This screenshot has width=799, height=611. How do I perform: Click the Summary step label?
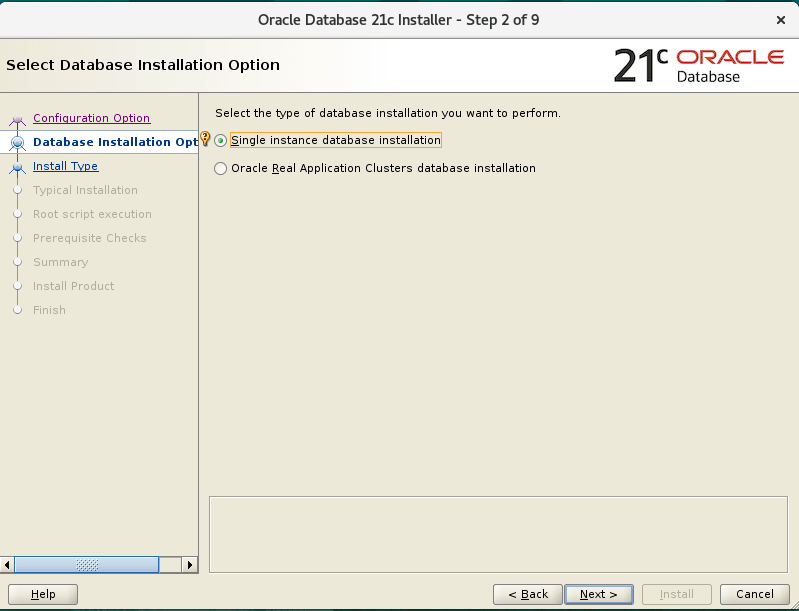click(61, 262)
